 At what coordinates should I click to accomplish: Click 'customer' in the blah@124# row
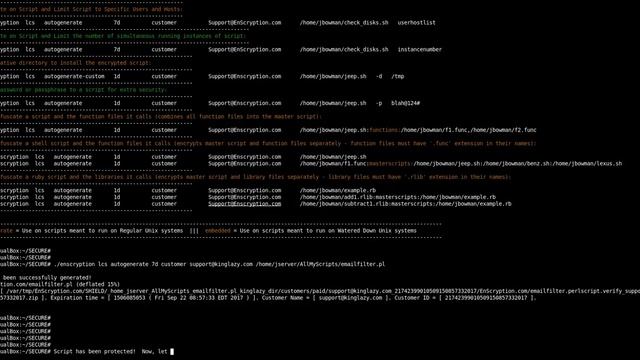(x=164, y=103)
